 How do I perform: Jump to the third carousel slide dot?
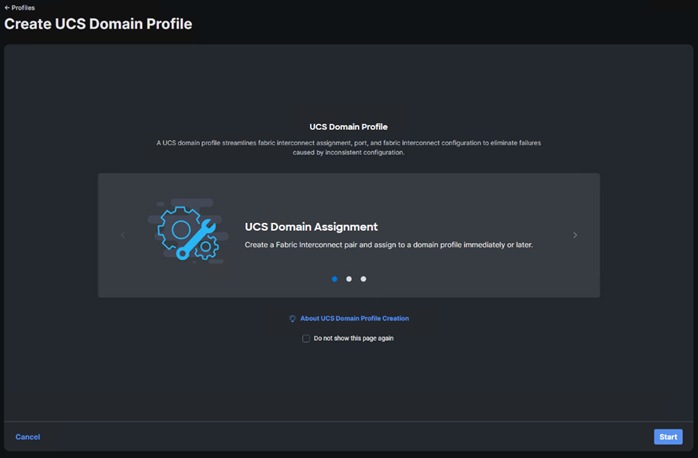pos(363,279)
